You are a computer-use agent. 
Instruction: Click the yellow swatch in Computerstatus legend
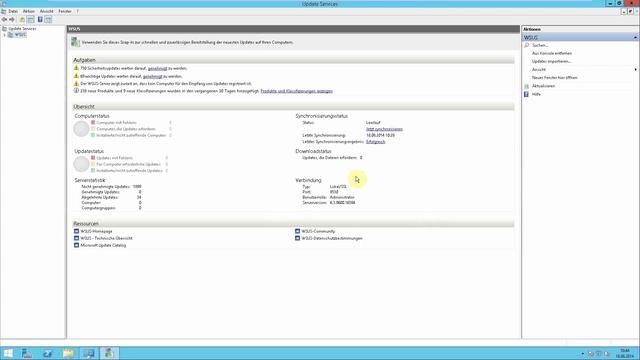(x=93, y=129)
